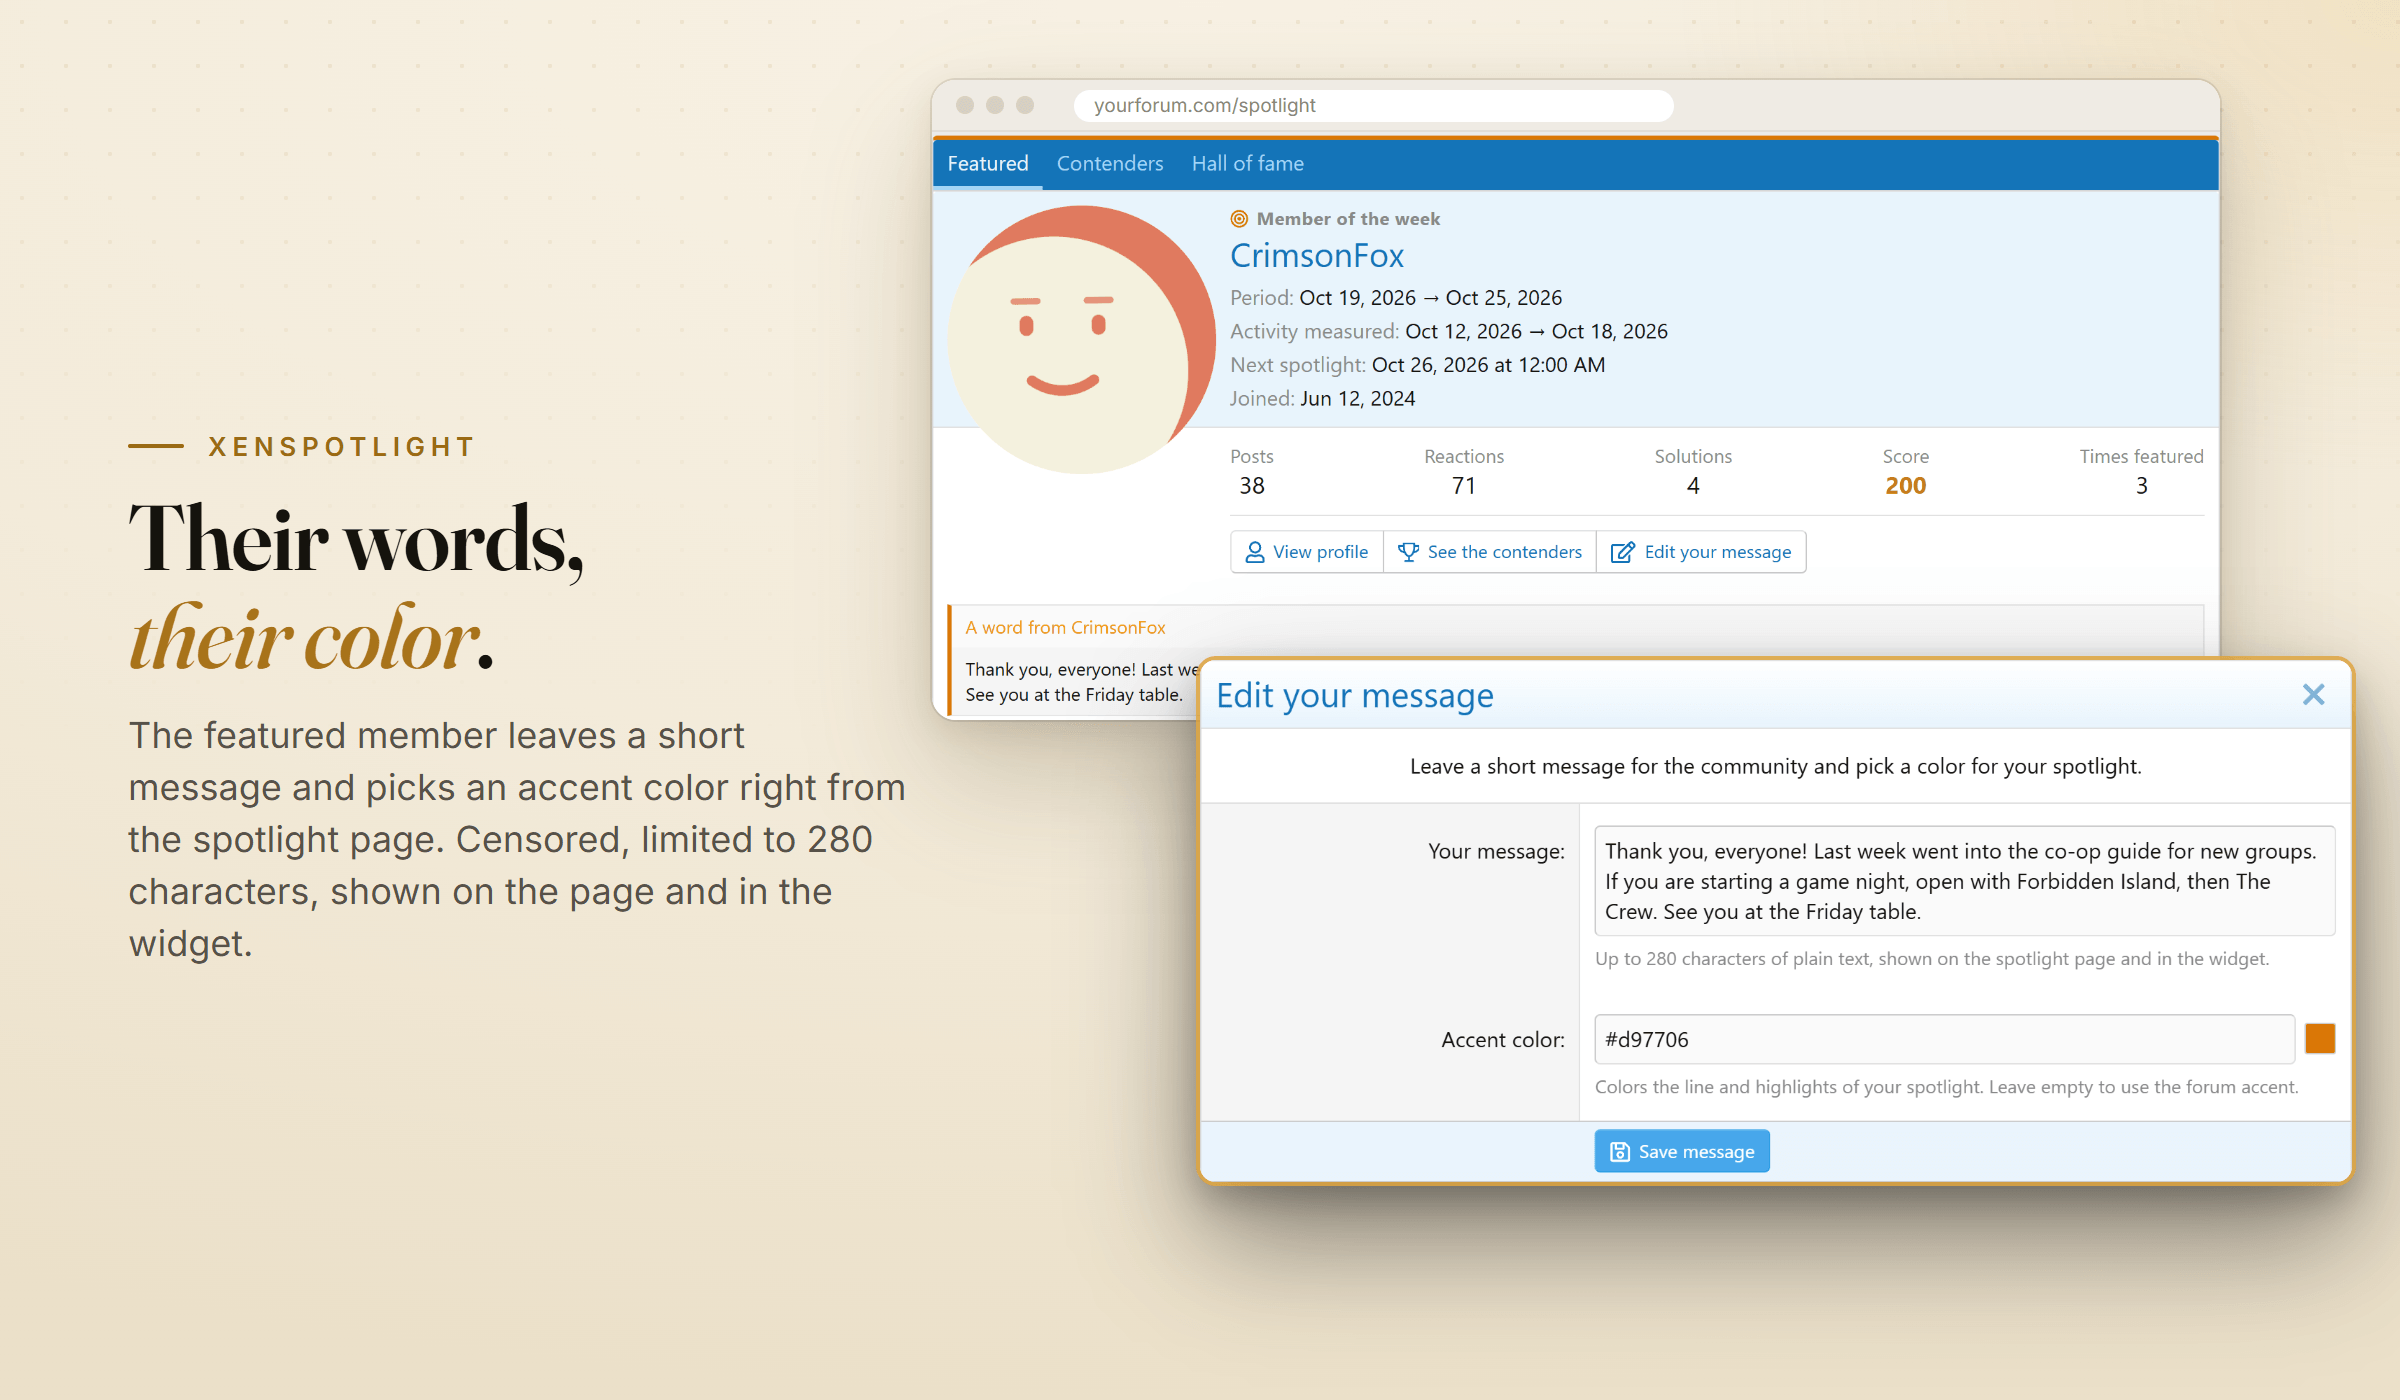The image size is (2400, 1400).
Task: Click the Reactions count 71
Action: 1464,486
